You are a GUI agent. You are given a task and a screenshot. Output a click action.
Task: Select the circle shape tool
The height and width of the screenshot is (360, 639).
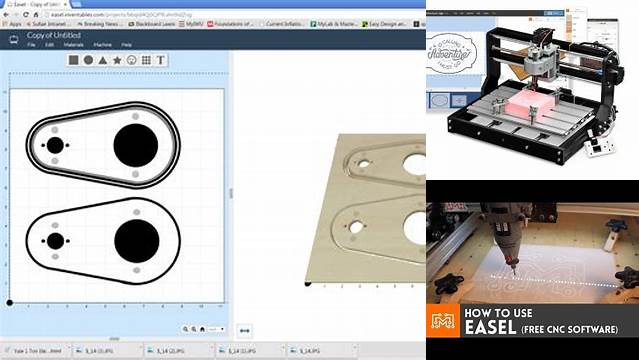point(88,60)
